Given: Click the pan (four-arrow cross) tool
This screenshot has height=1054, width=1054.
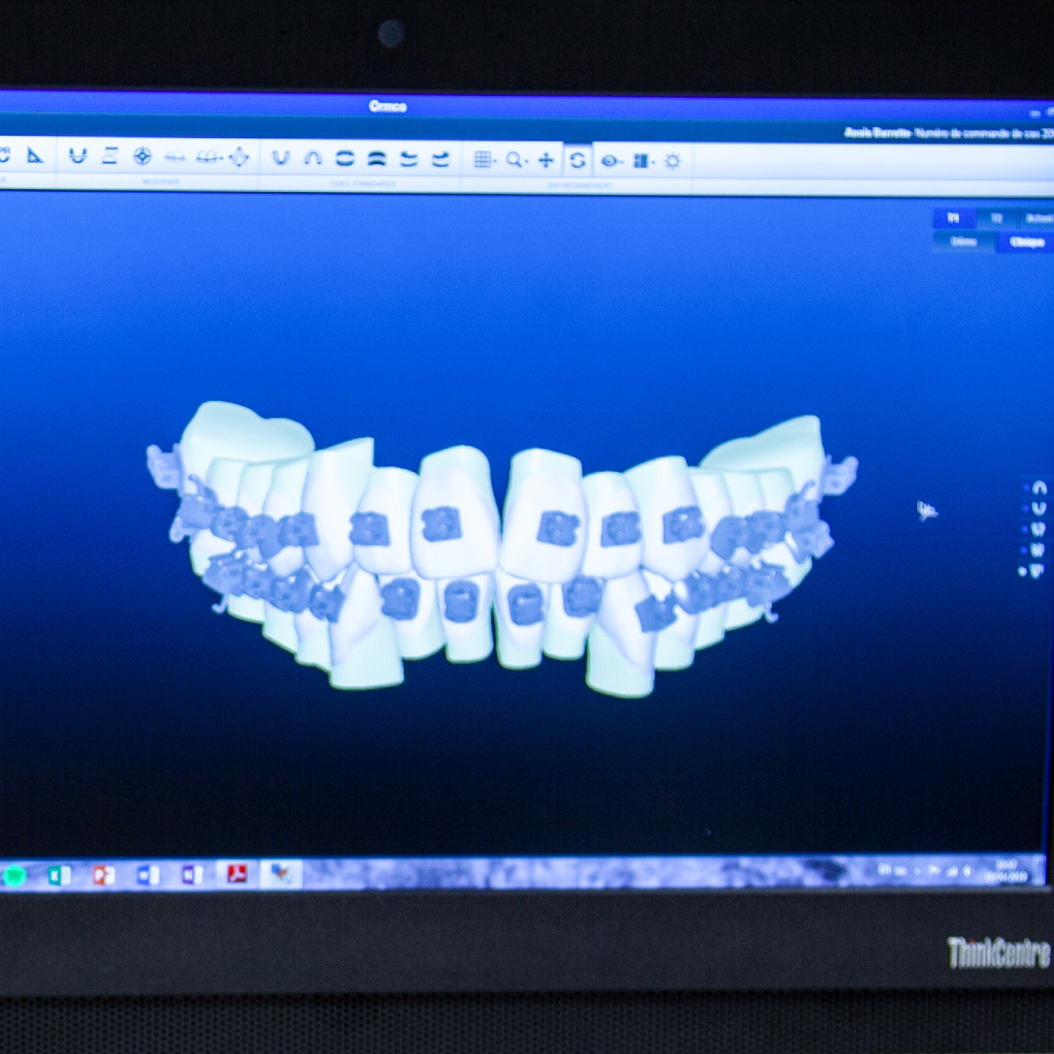Looking at the screenshot, I should click(546, 160).
